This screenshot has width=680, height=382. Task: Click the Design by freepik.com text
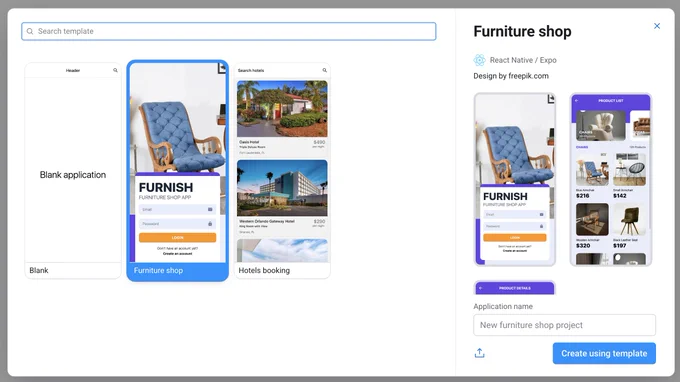point(511,76)
